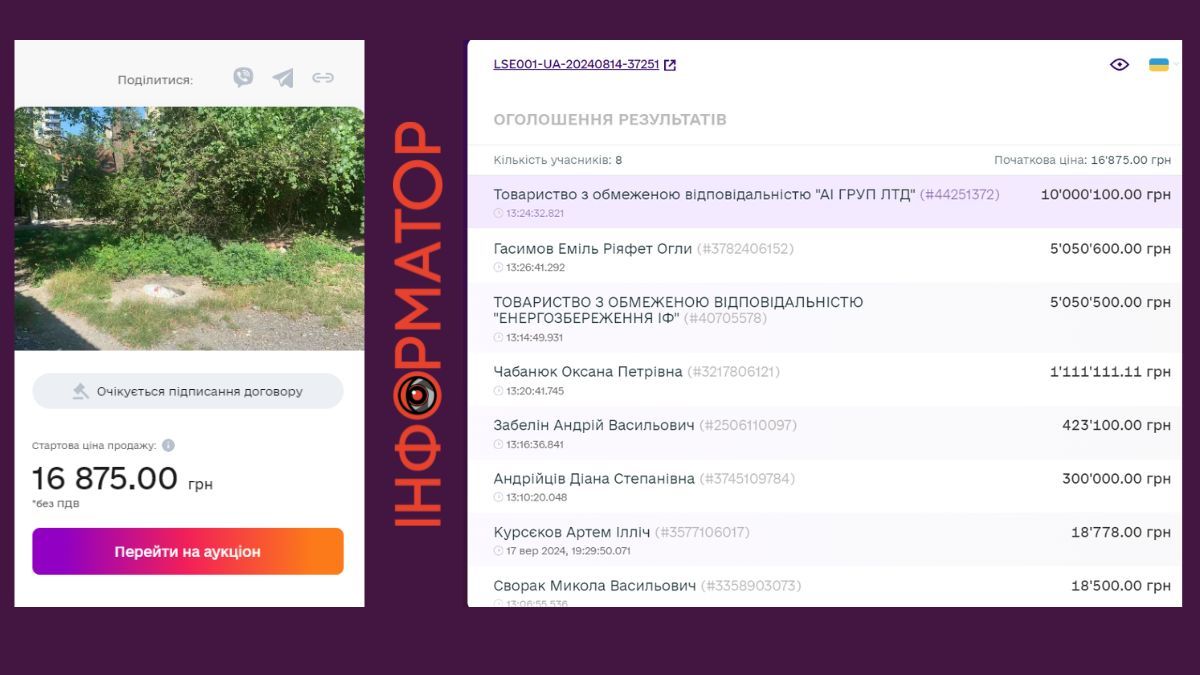Toggle the eye visibility icon in header
The image size is (1200, 675).
tap(1119, 65)
